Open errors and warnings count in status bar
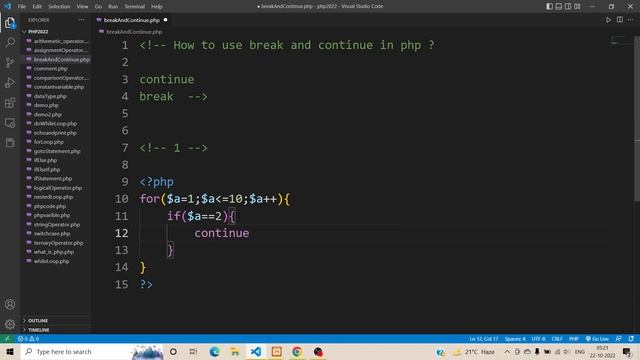This screenshot has height=360, width=640. point(28,339)
